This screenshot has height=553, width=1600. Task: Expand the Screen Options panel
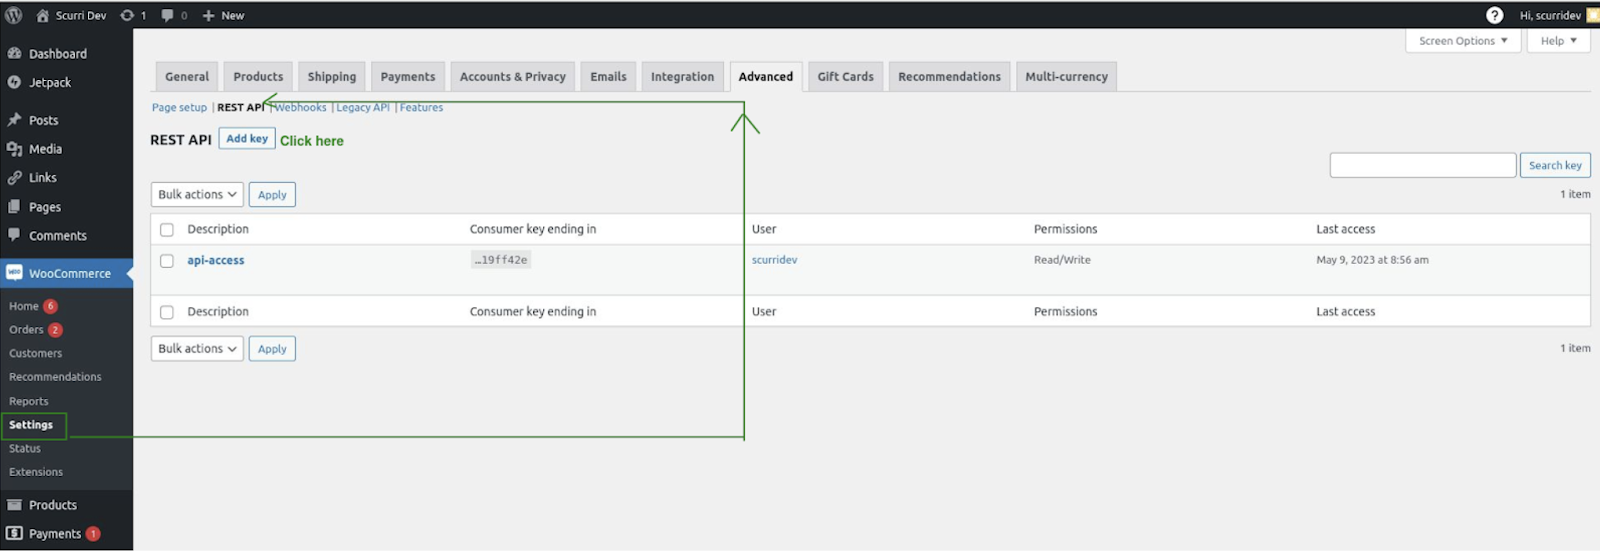click(1463, 41)
